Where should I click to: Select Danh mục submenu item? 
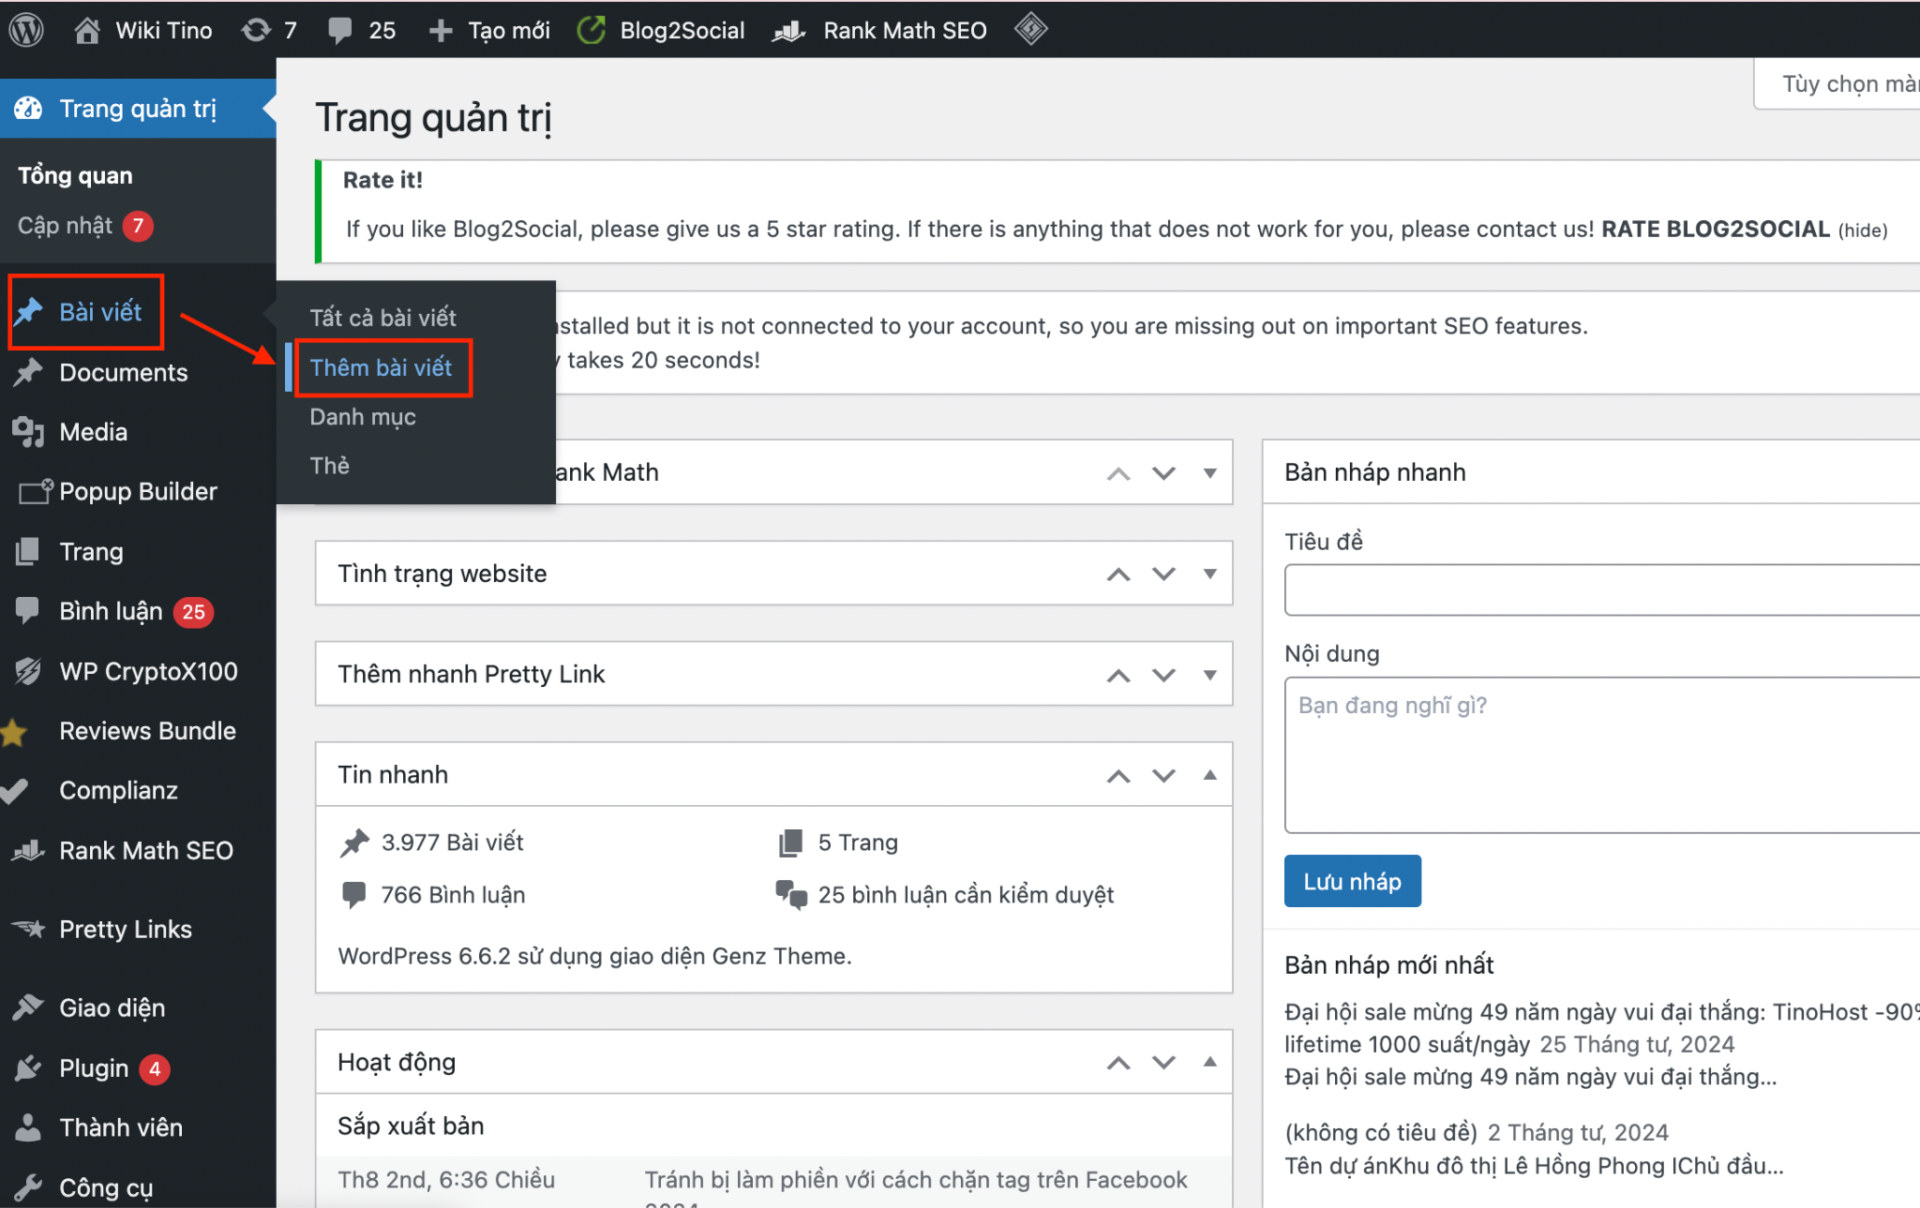363,417
